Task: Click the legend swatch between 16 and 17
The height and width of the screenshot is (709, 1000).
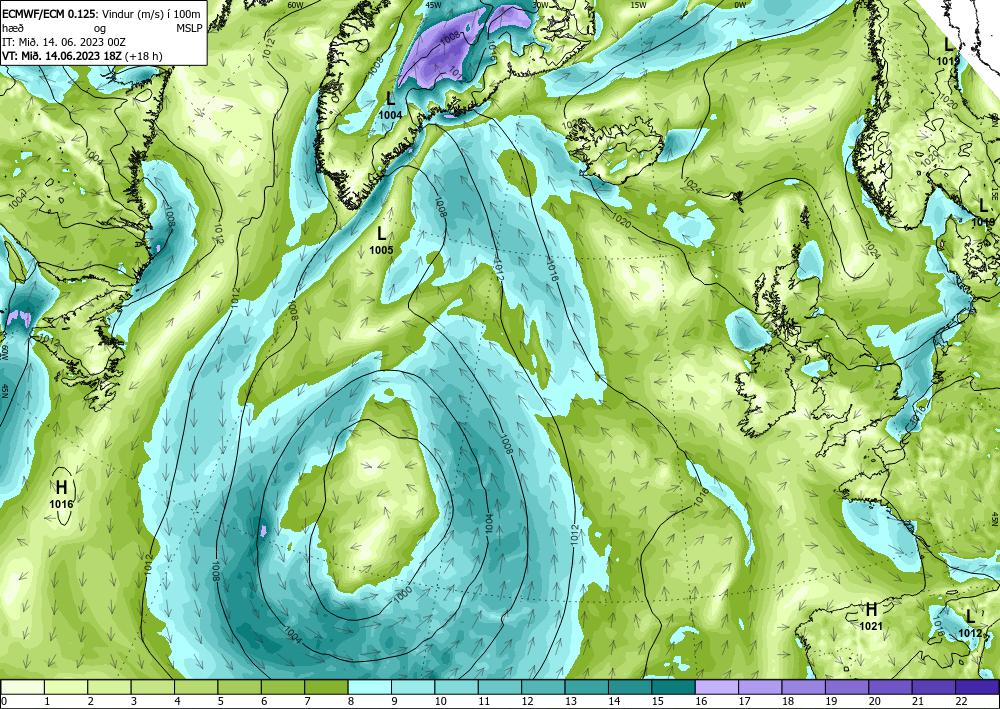Action: 716,687
